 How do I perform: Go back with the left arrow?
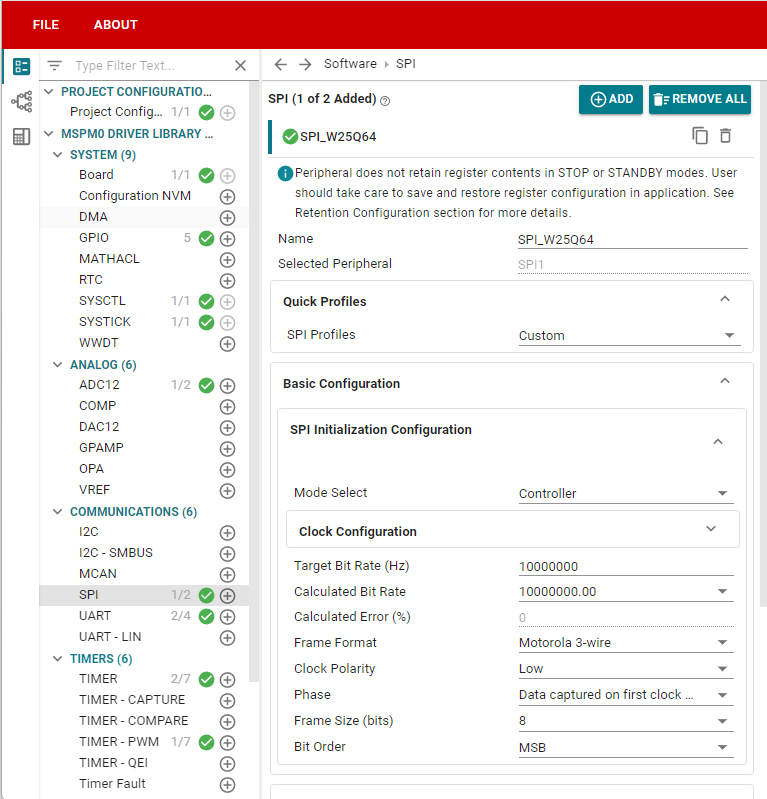click(281, 64)
